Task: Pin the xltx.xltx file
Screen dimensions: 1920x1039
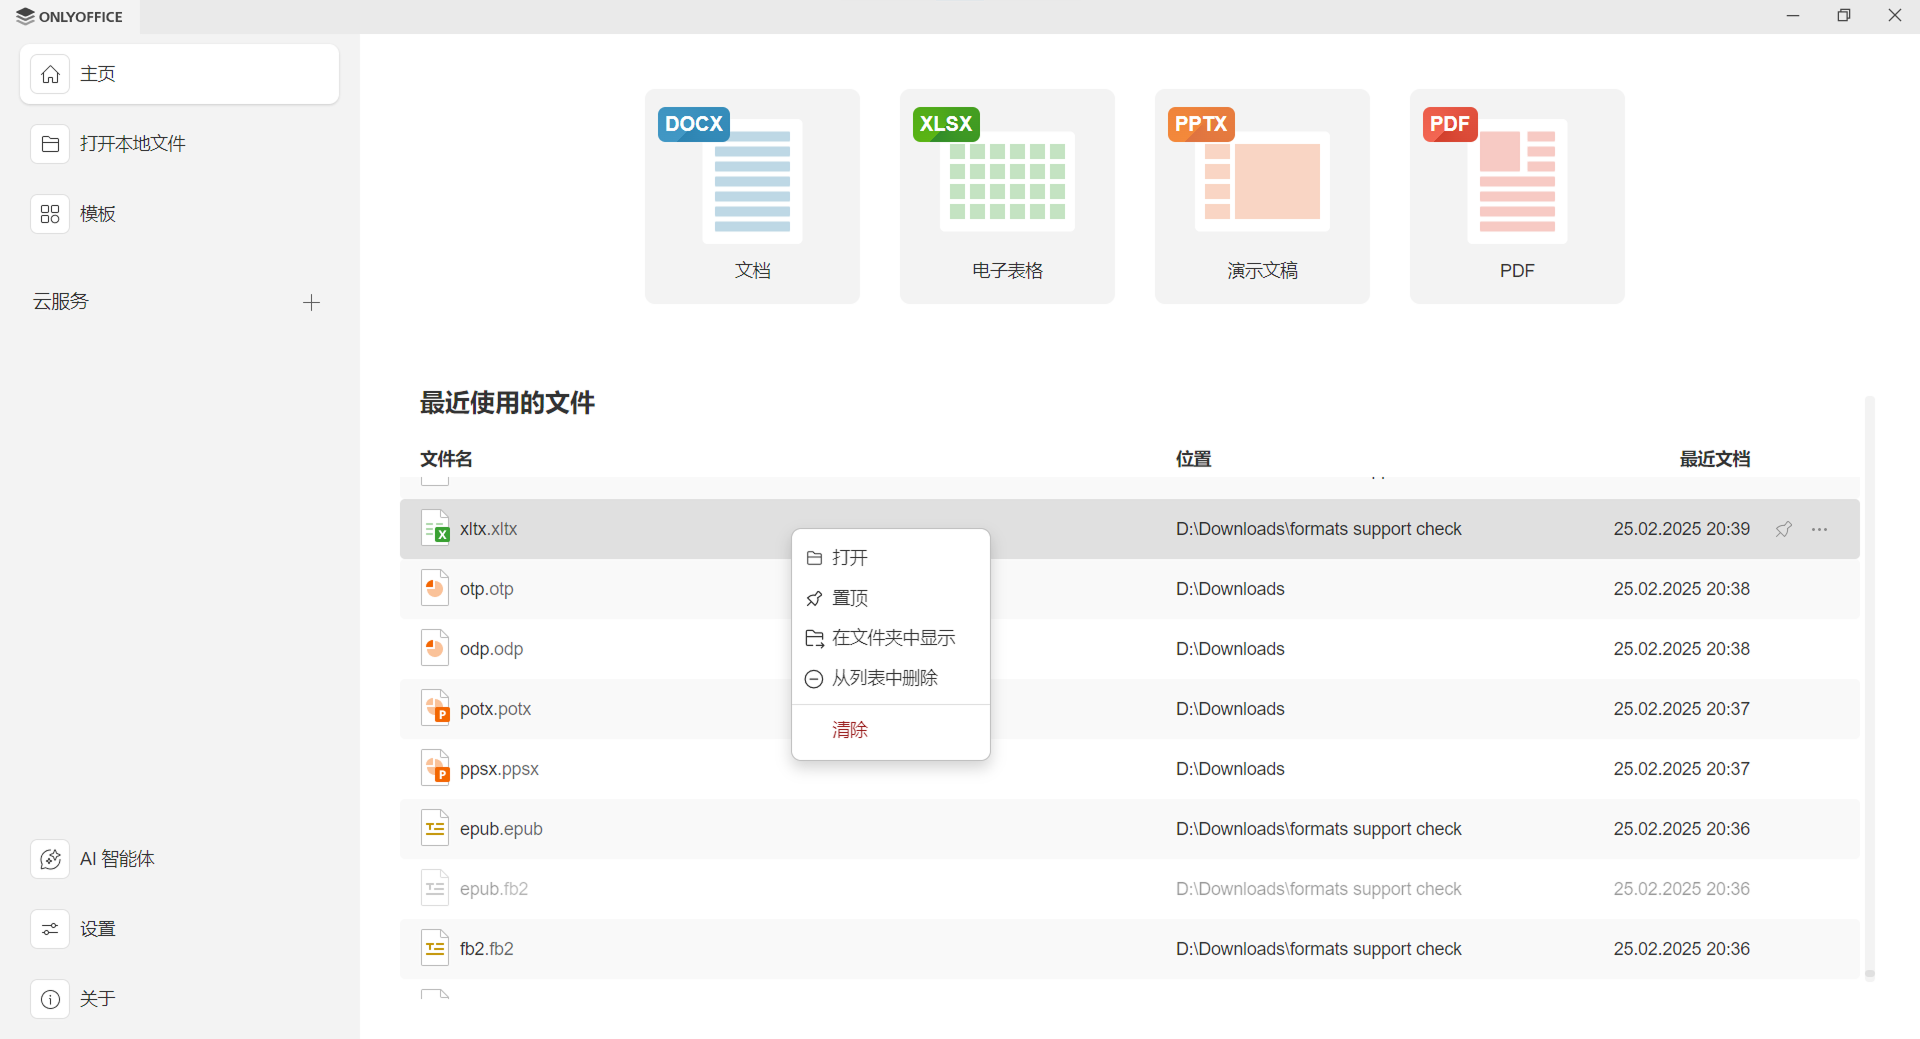Action: (x=1784, y=529)
